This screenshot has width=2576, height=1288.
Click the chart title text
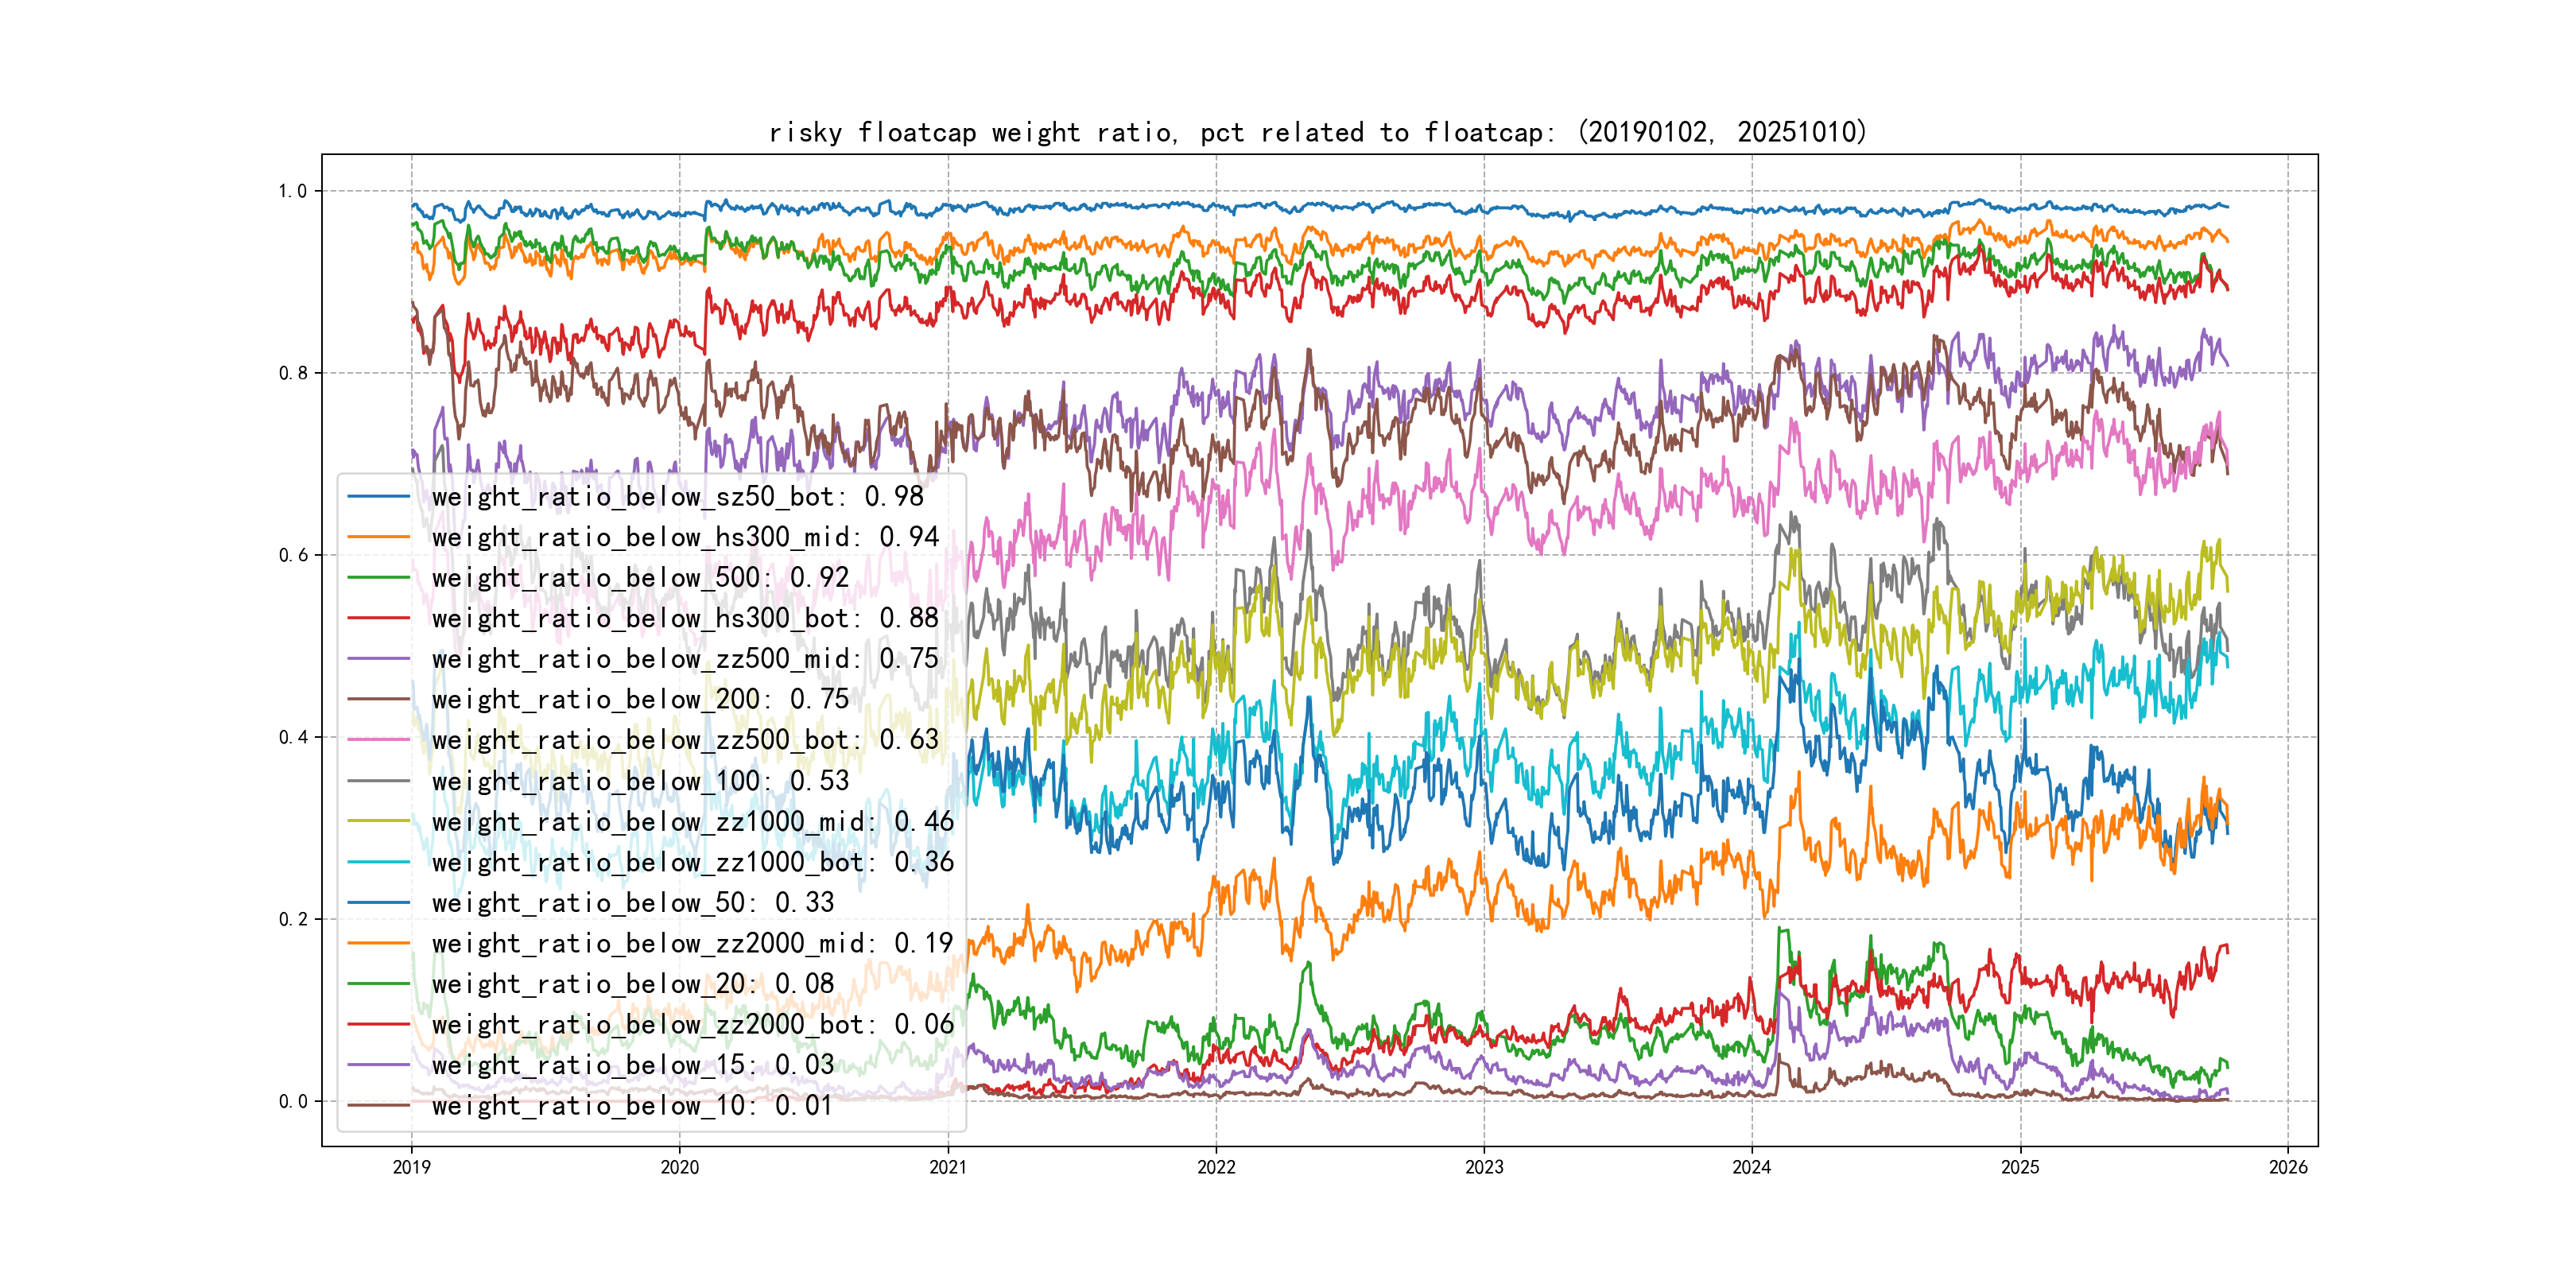point(1318,132)
